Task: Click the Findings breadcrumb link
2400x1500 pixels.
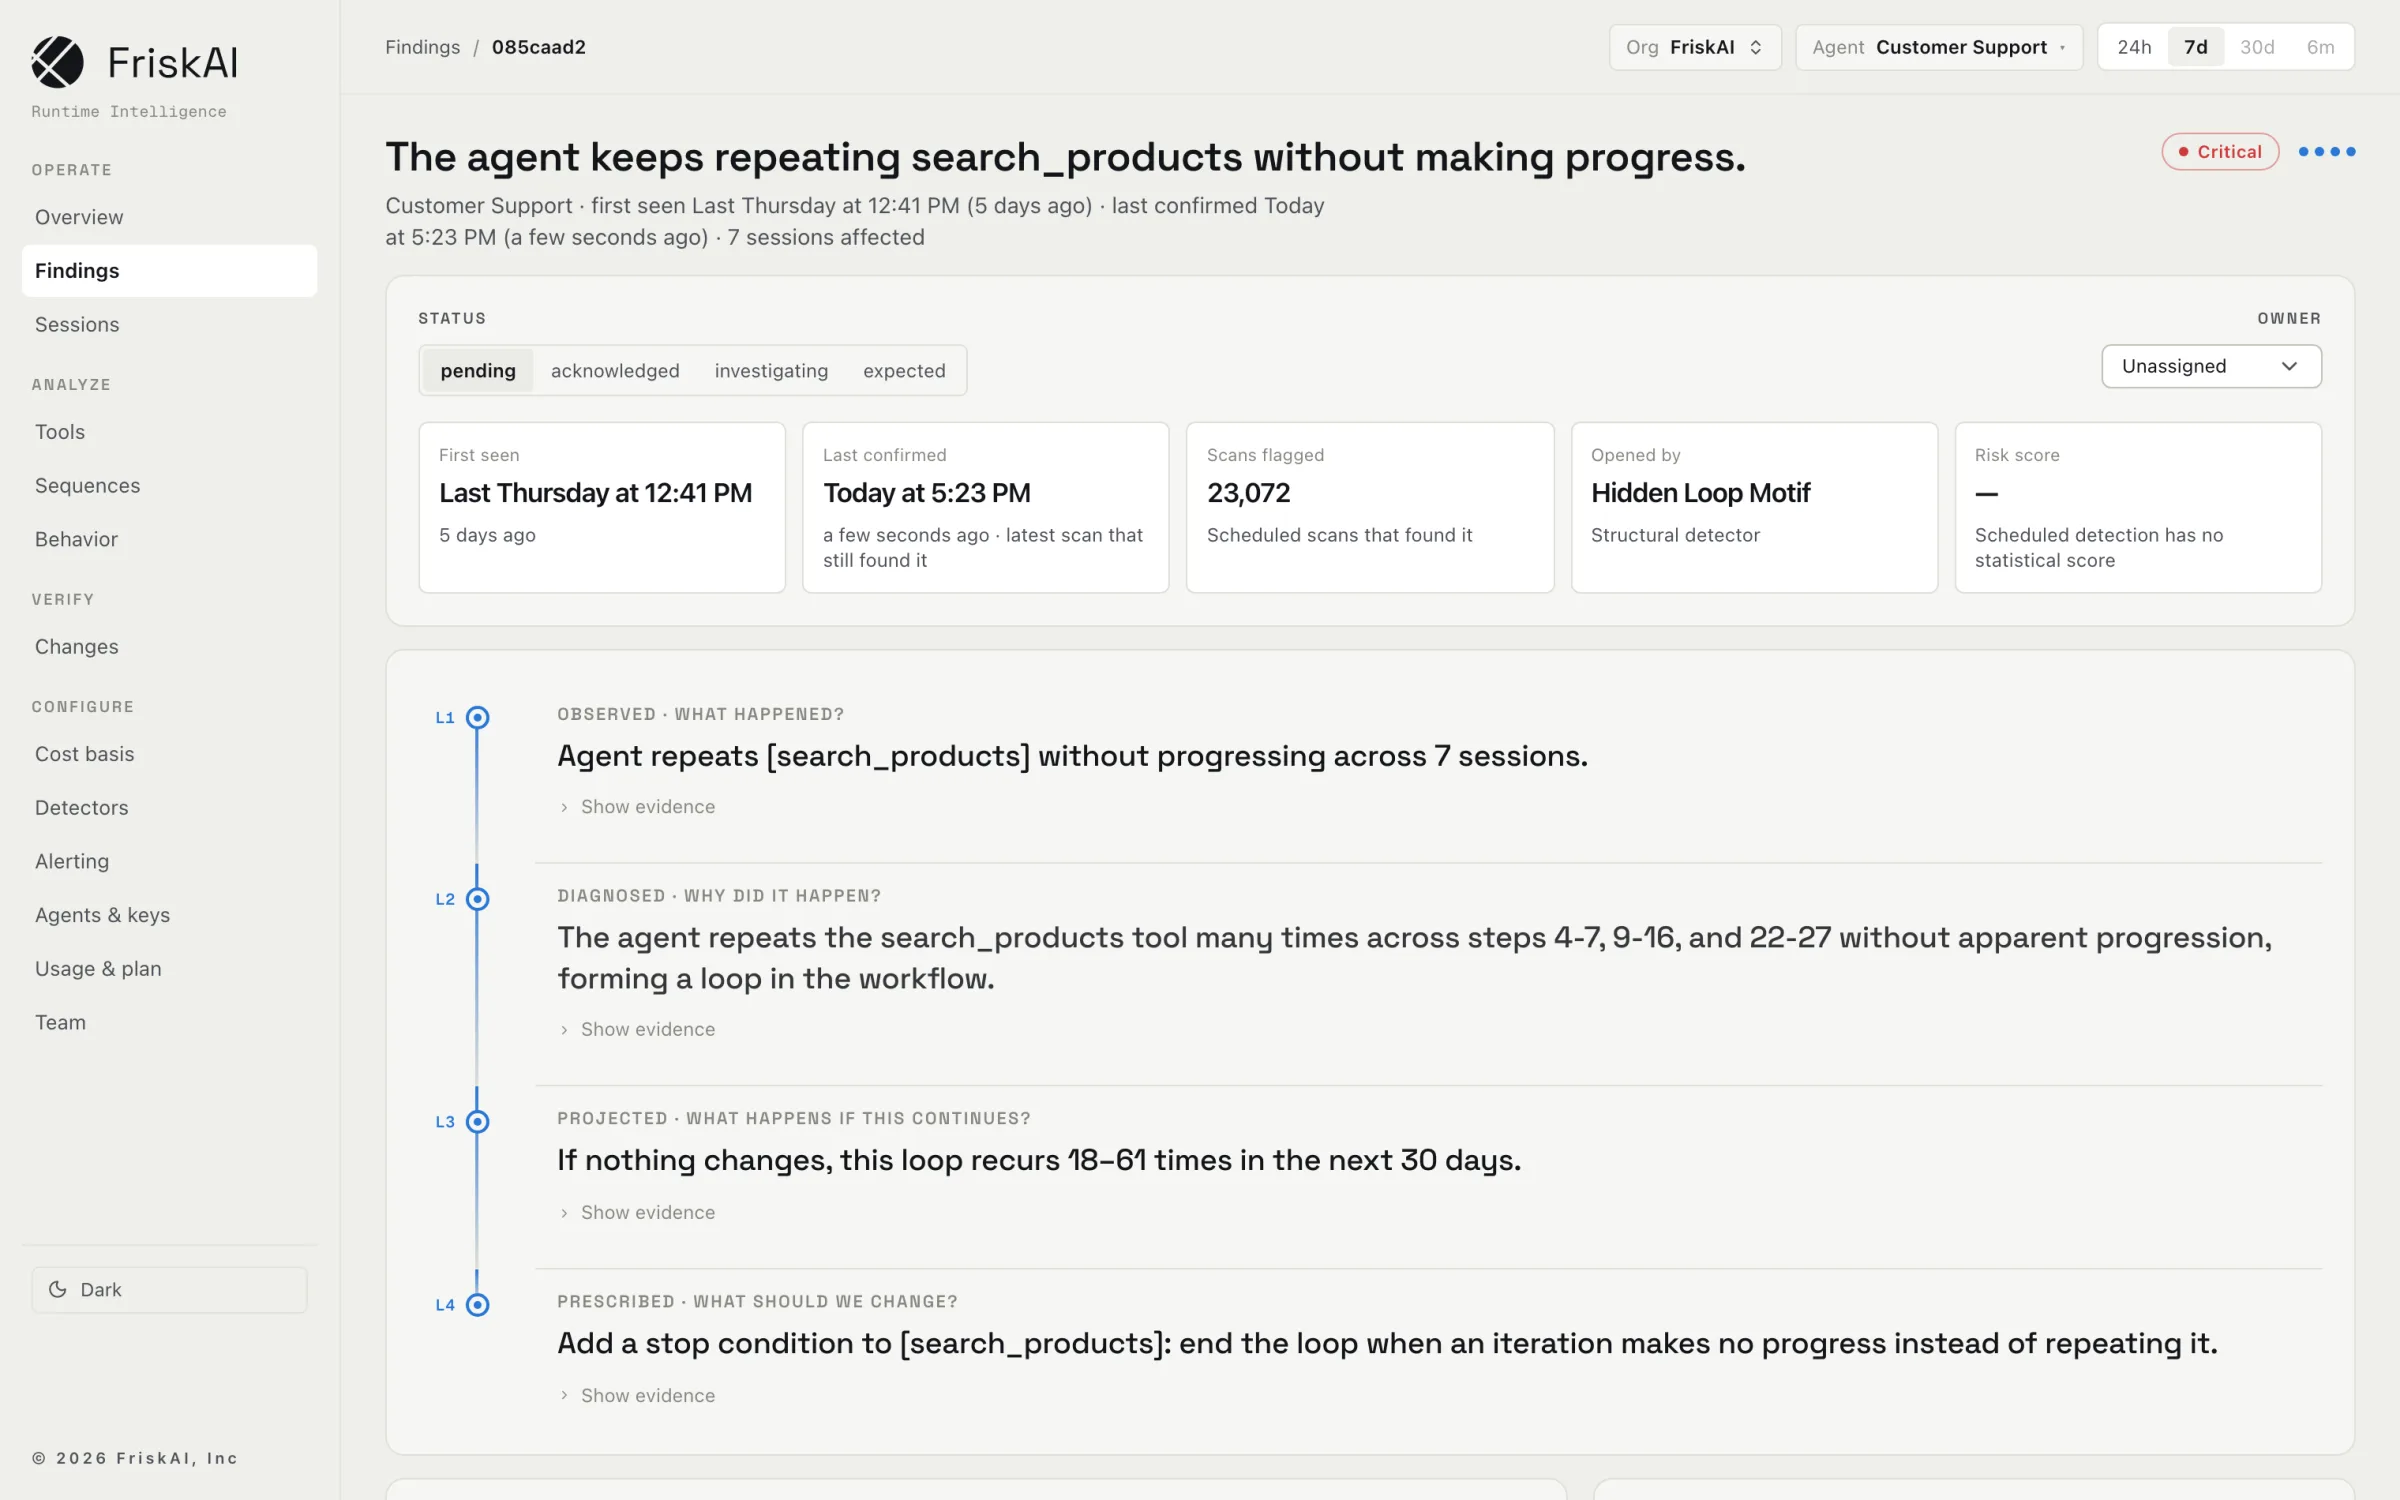Action: tap(422, 47)
